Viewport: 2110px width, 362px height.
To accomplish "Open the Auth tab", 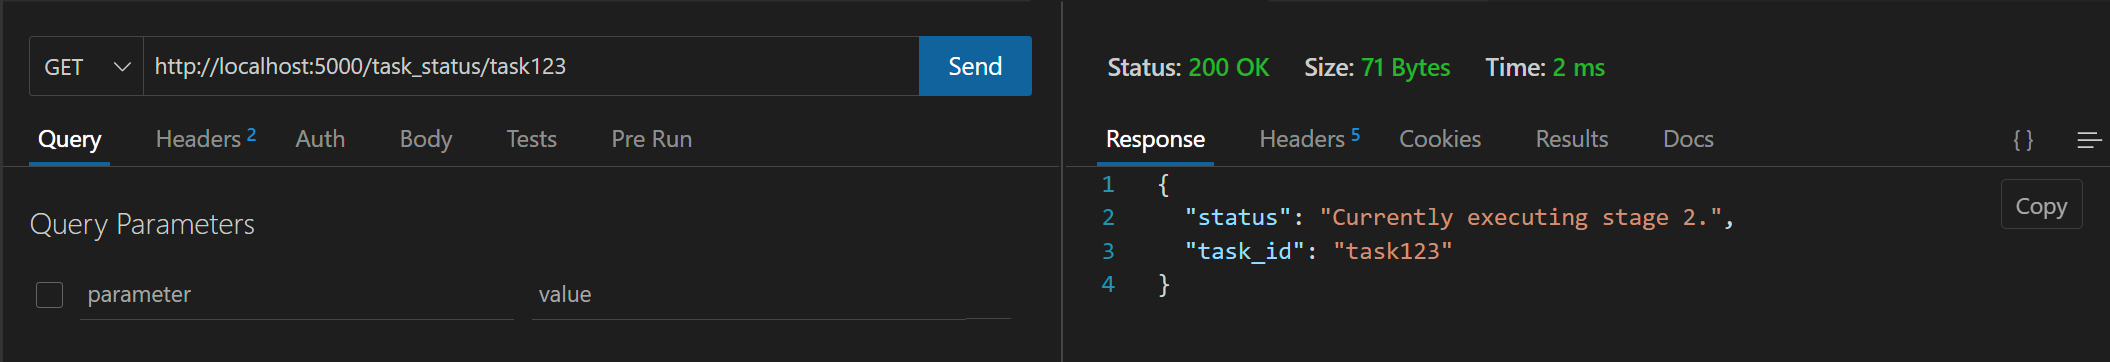I will coord(320,139).
